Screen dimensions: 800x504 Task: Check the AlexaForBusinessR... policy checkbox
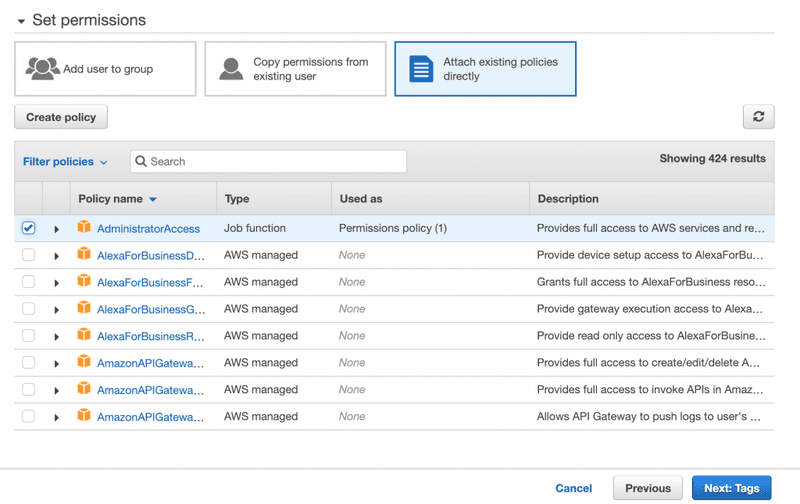tap(29, 335)
